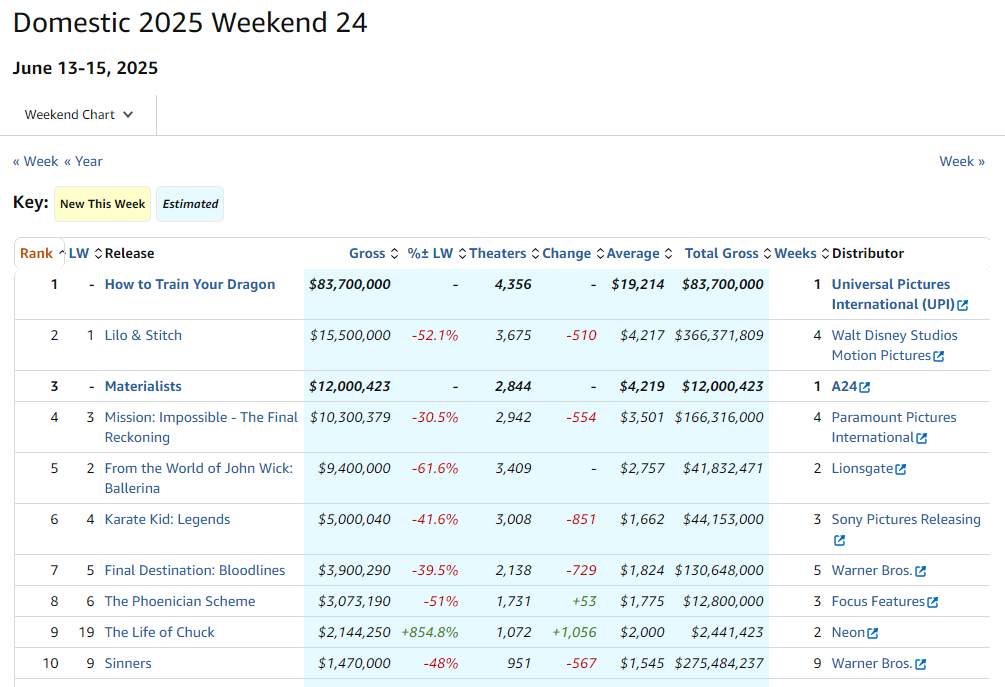Viewport: 1005px width, 687px height.
Task: Open Final Destination: Bloodlines release page
Action: 195,570
